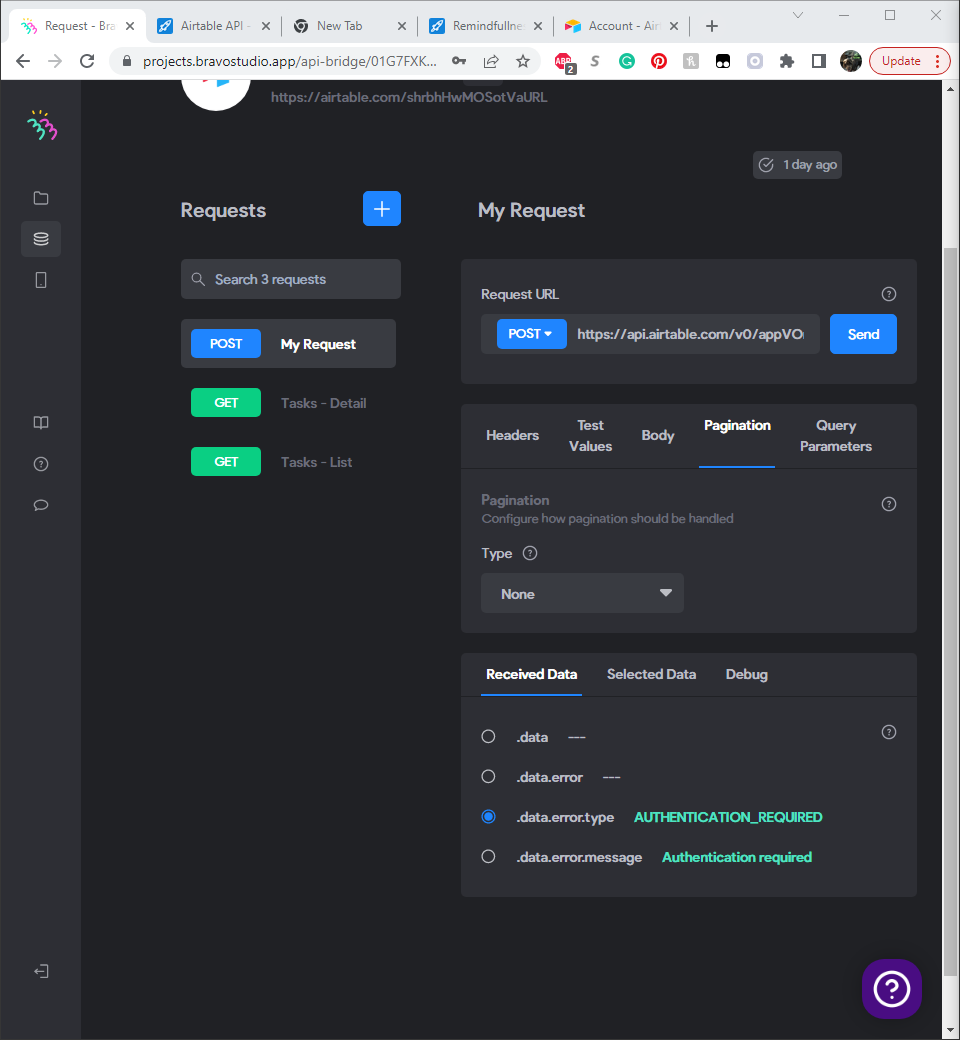The image size is (960, 1040).
Task: Click the Received Data help icon
Action: 889,732
